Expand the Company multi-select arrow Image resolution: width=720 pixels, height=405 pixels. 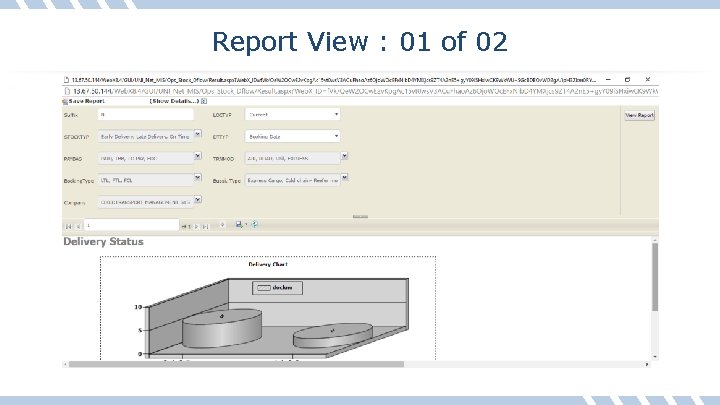(197, 200)
